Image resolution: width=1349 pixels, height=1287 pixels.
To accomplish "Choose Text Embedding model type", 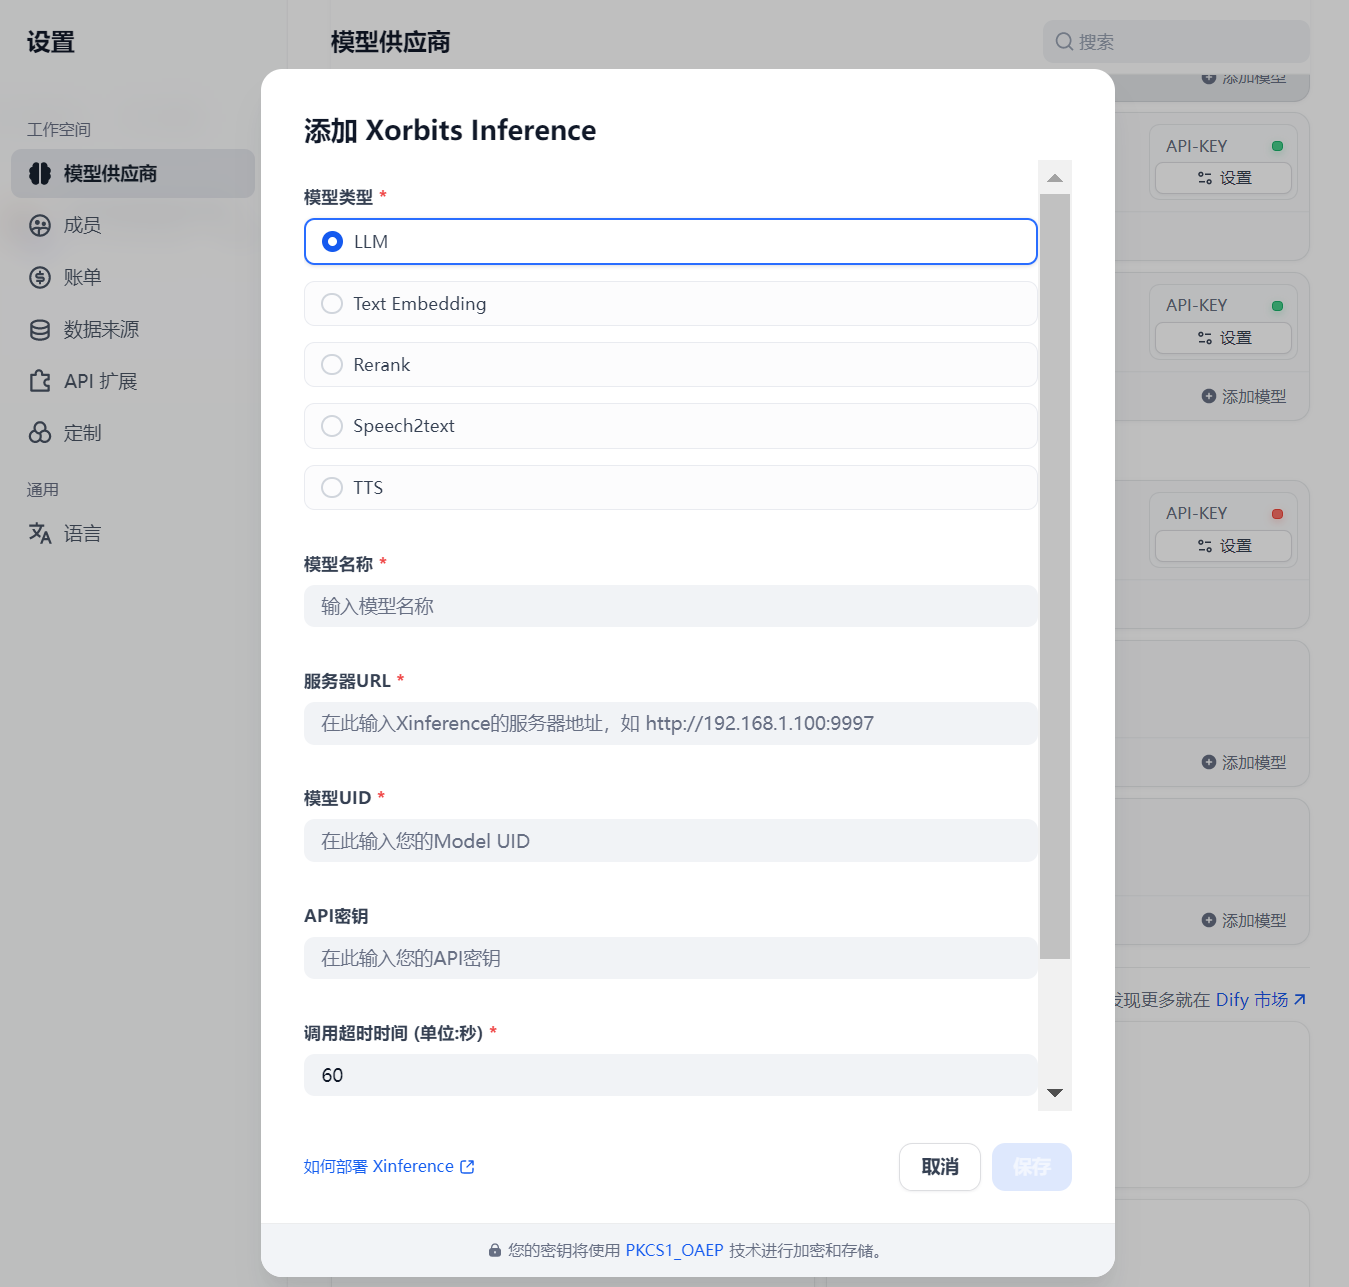I will click(670, 304).
